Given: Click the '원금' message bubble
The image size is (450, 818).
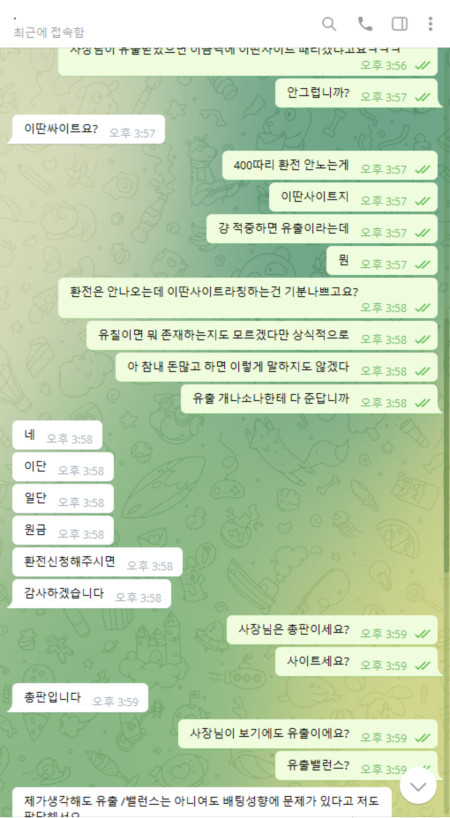Looking at the screenshot, I should coord(61,531).
